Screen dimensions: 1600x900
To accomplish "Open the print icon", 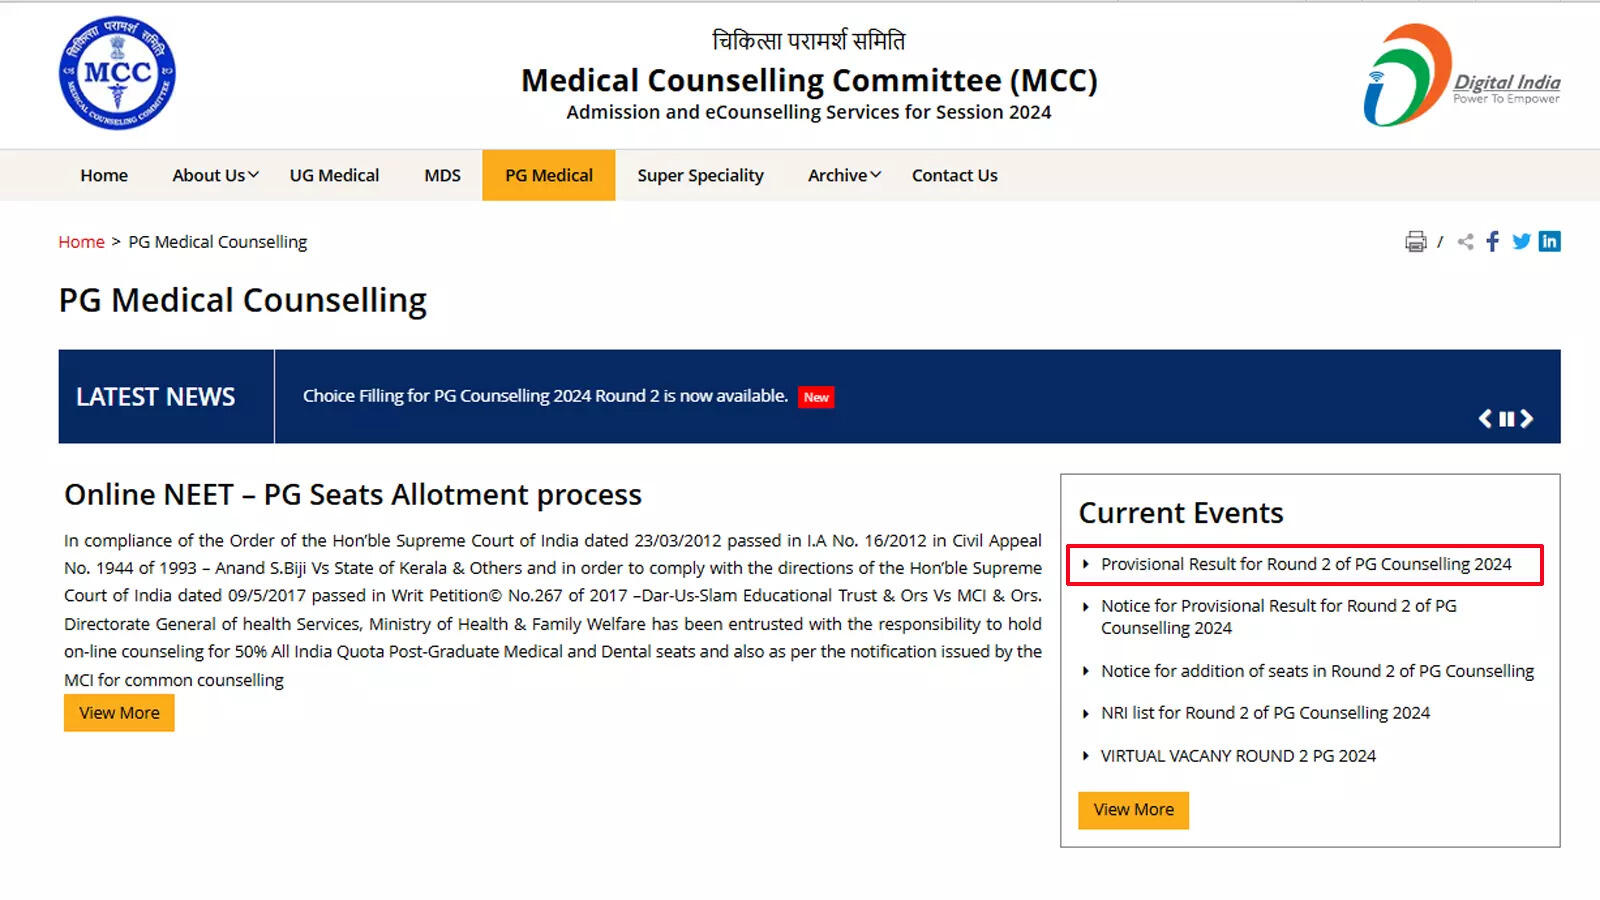I will point(1414,241).
